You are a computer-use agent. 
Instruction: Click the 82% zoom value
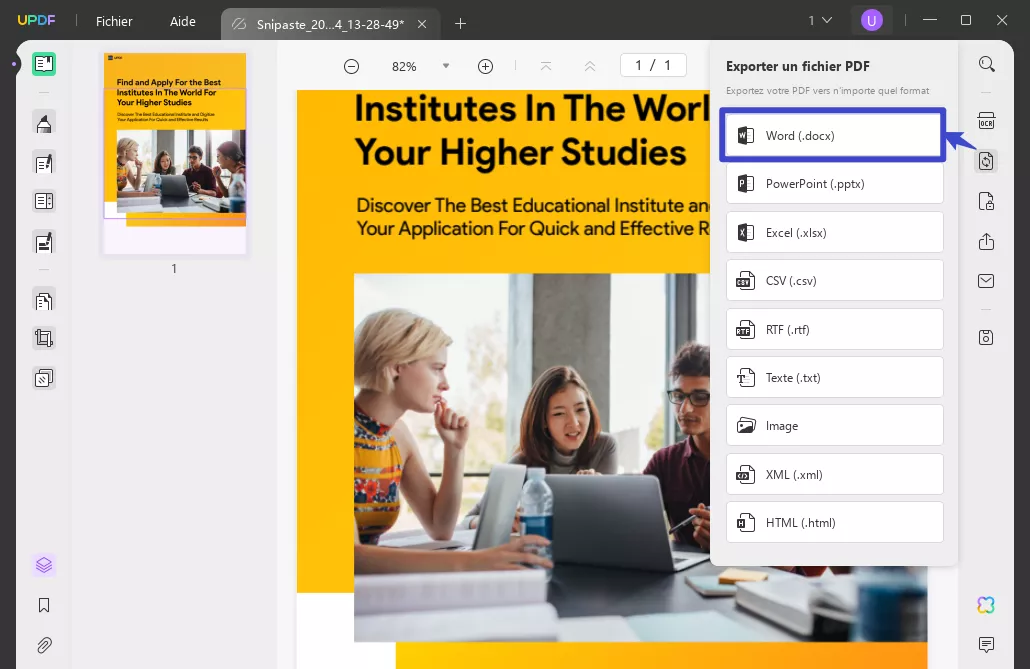[x=404, y=66]
